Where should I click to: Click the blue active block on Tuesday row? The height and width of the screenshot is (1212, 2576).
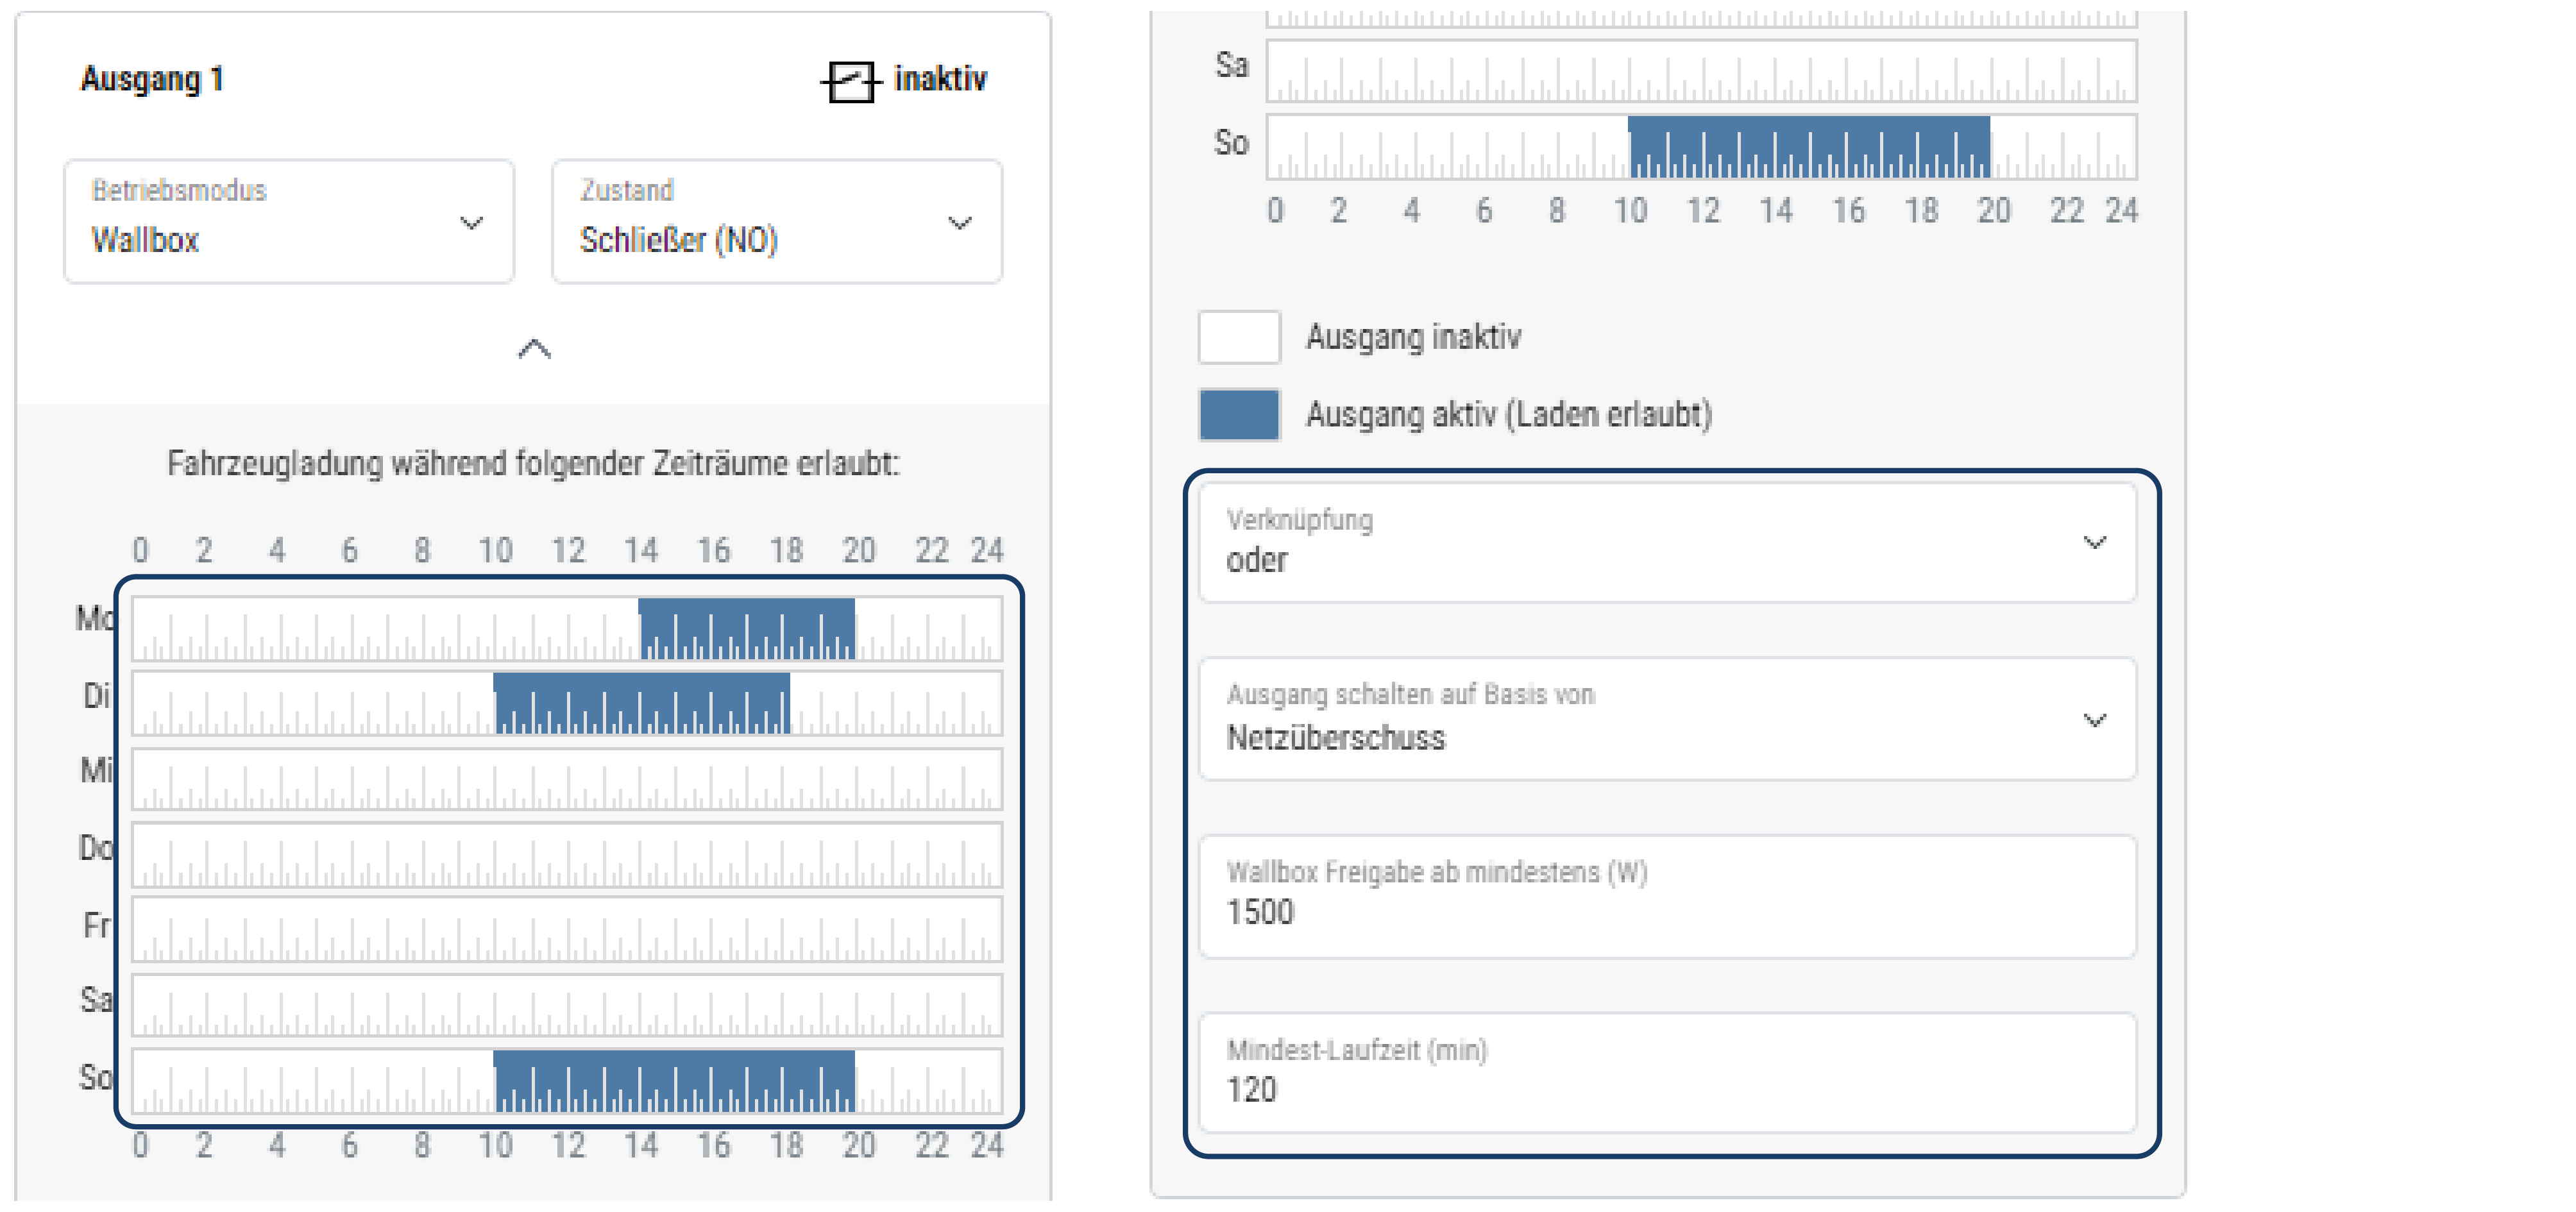[x=641, y=702]
